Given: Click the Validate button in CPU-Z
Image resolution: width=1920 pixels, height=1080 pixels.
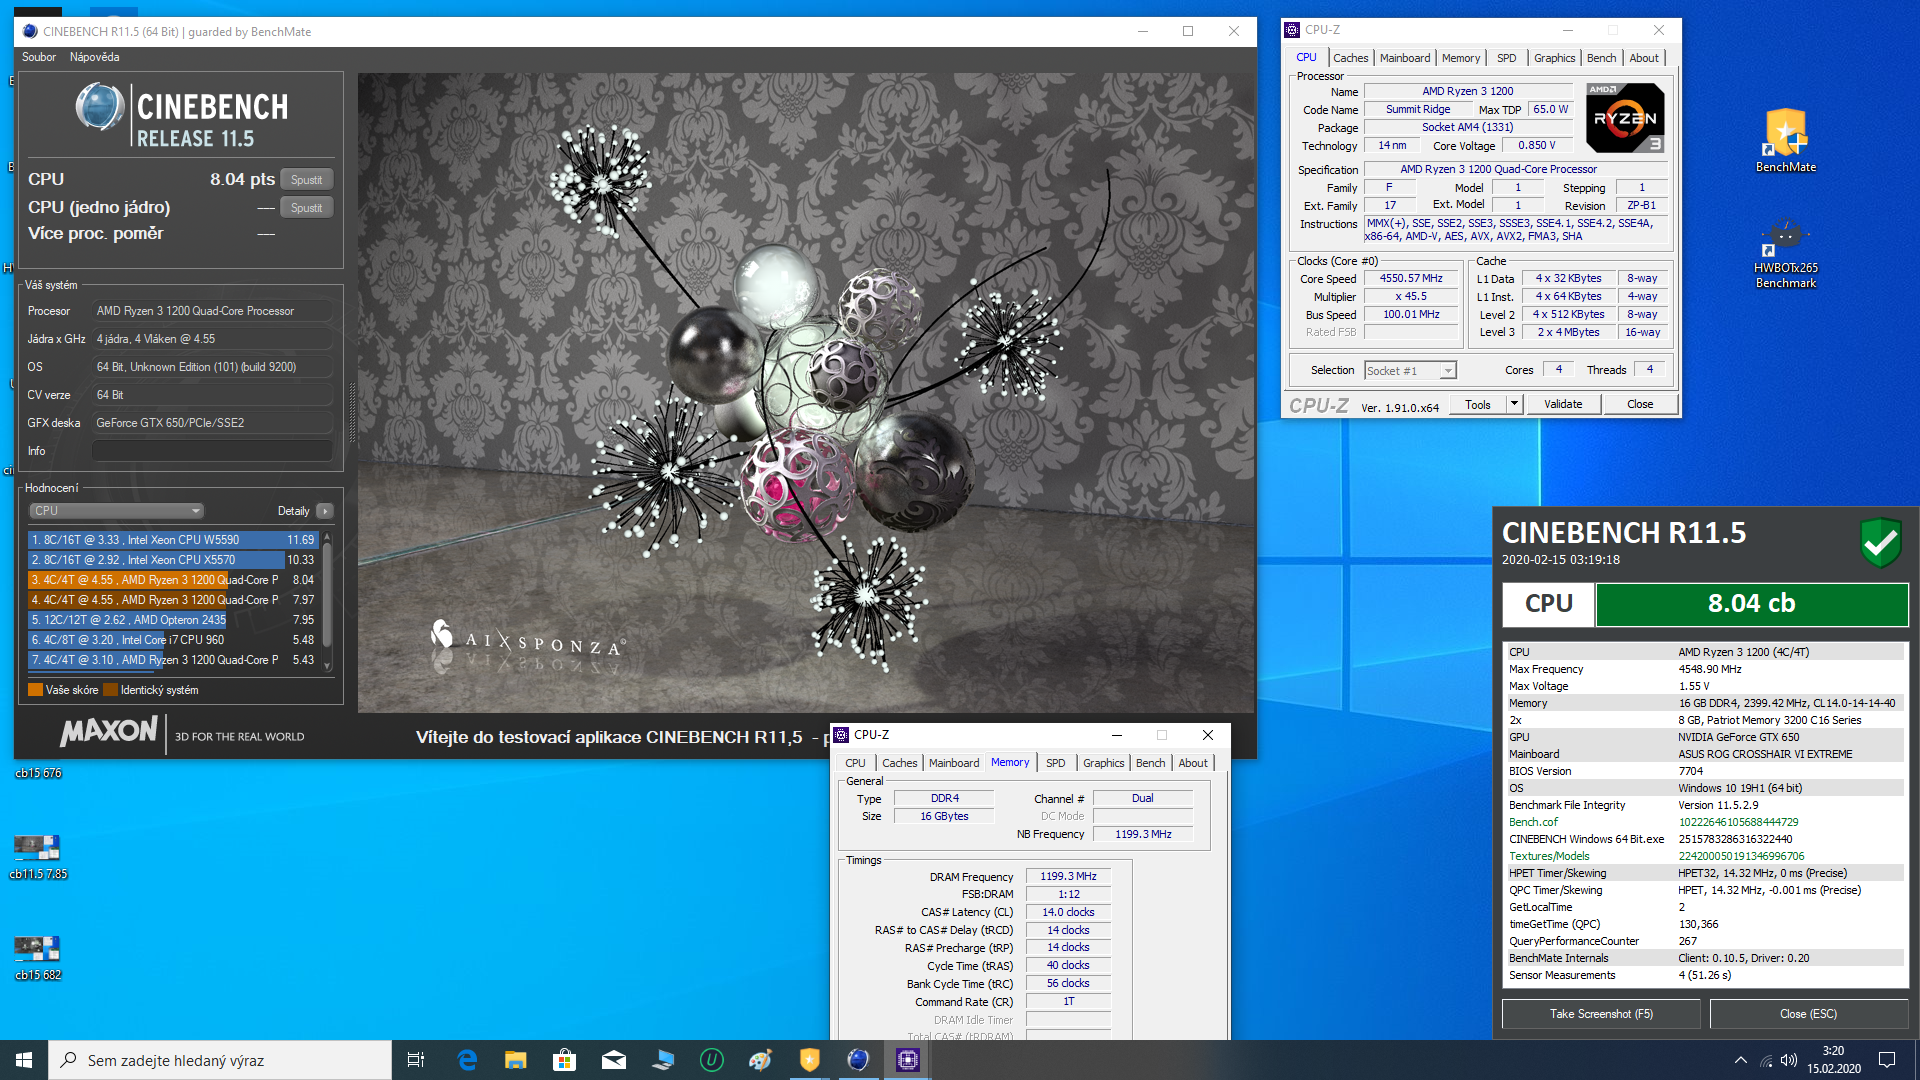Looking at the screenshot, I should (x=1562, y=405).
